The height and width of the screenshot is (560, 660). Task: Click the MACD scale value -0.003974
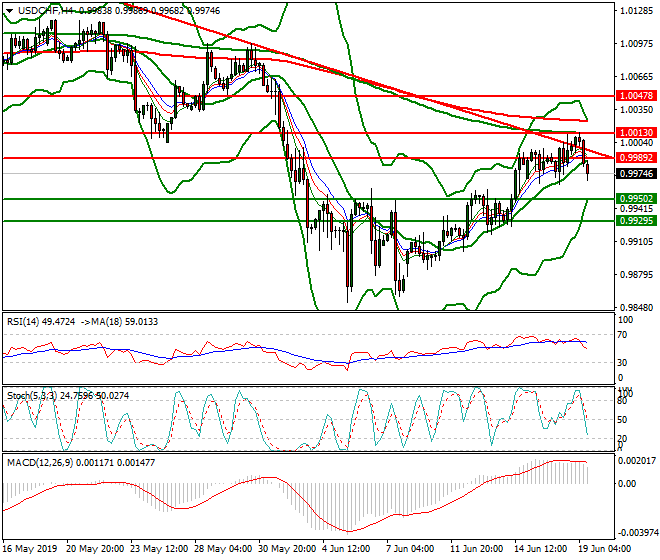tap(637, 533)
